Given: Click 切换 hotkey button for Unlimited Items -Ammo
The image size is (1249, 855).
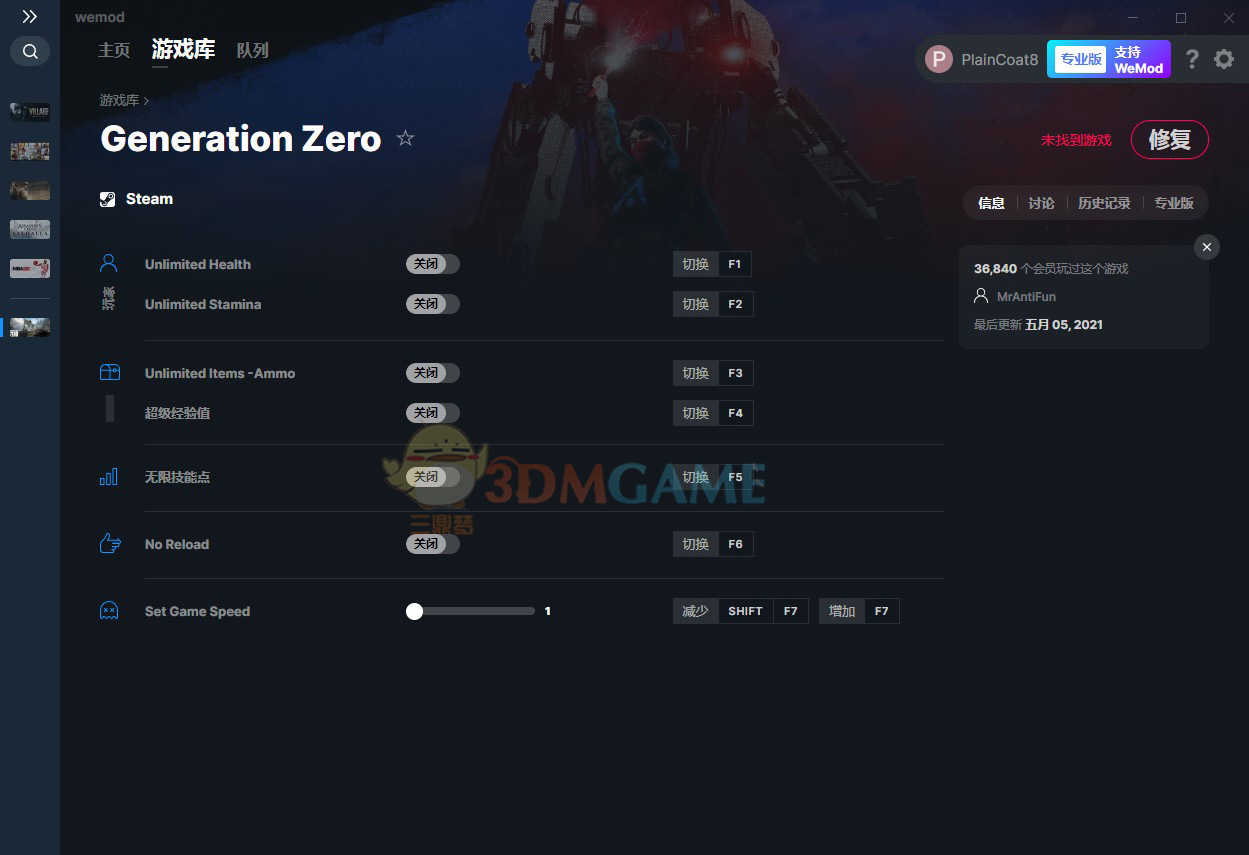Looking at the screenshot, I should point(696,373).
